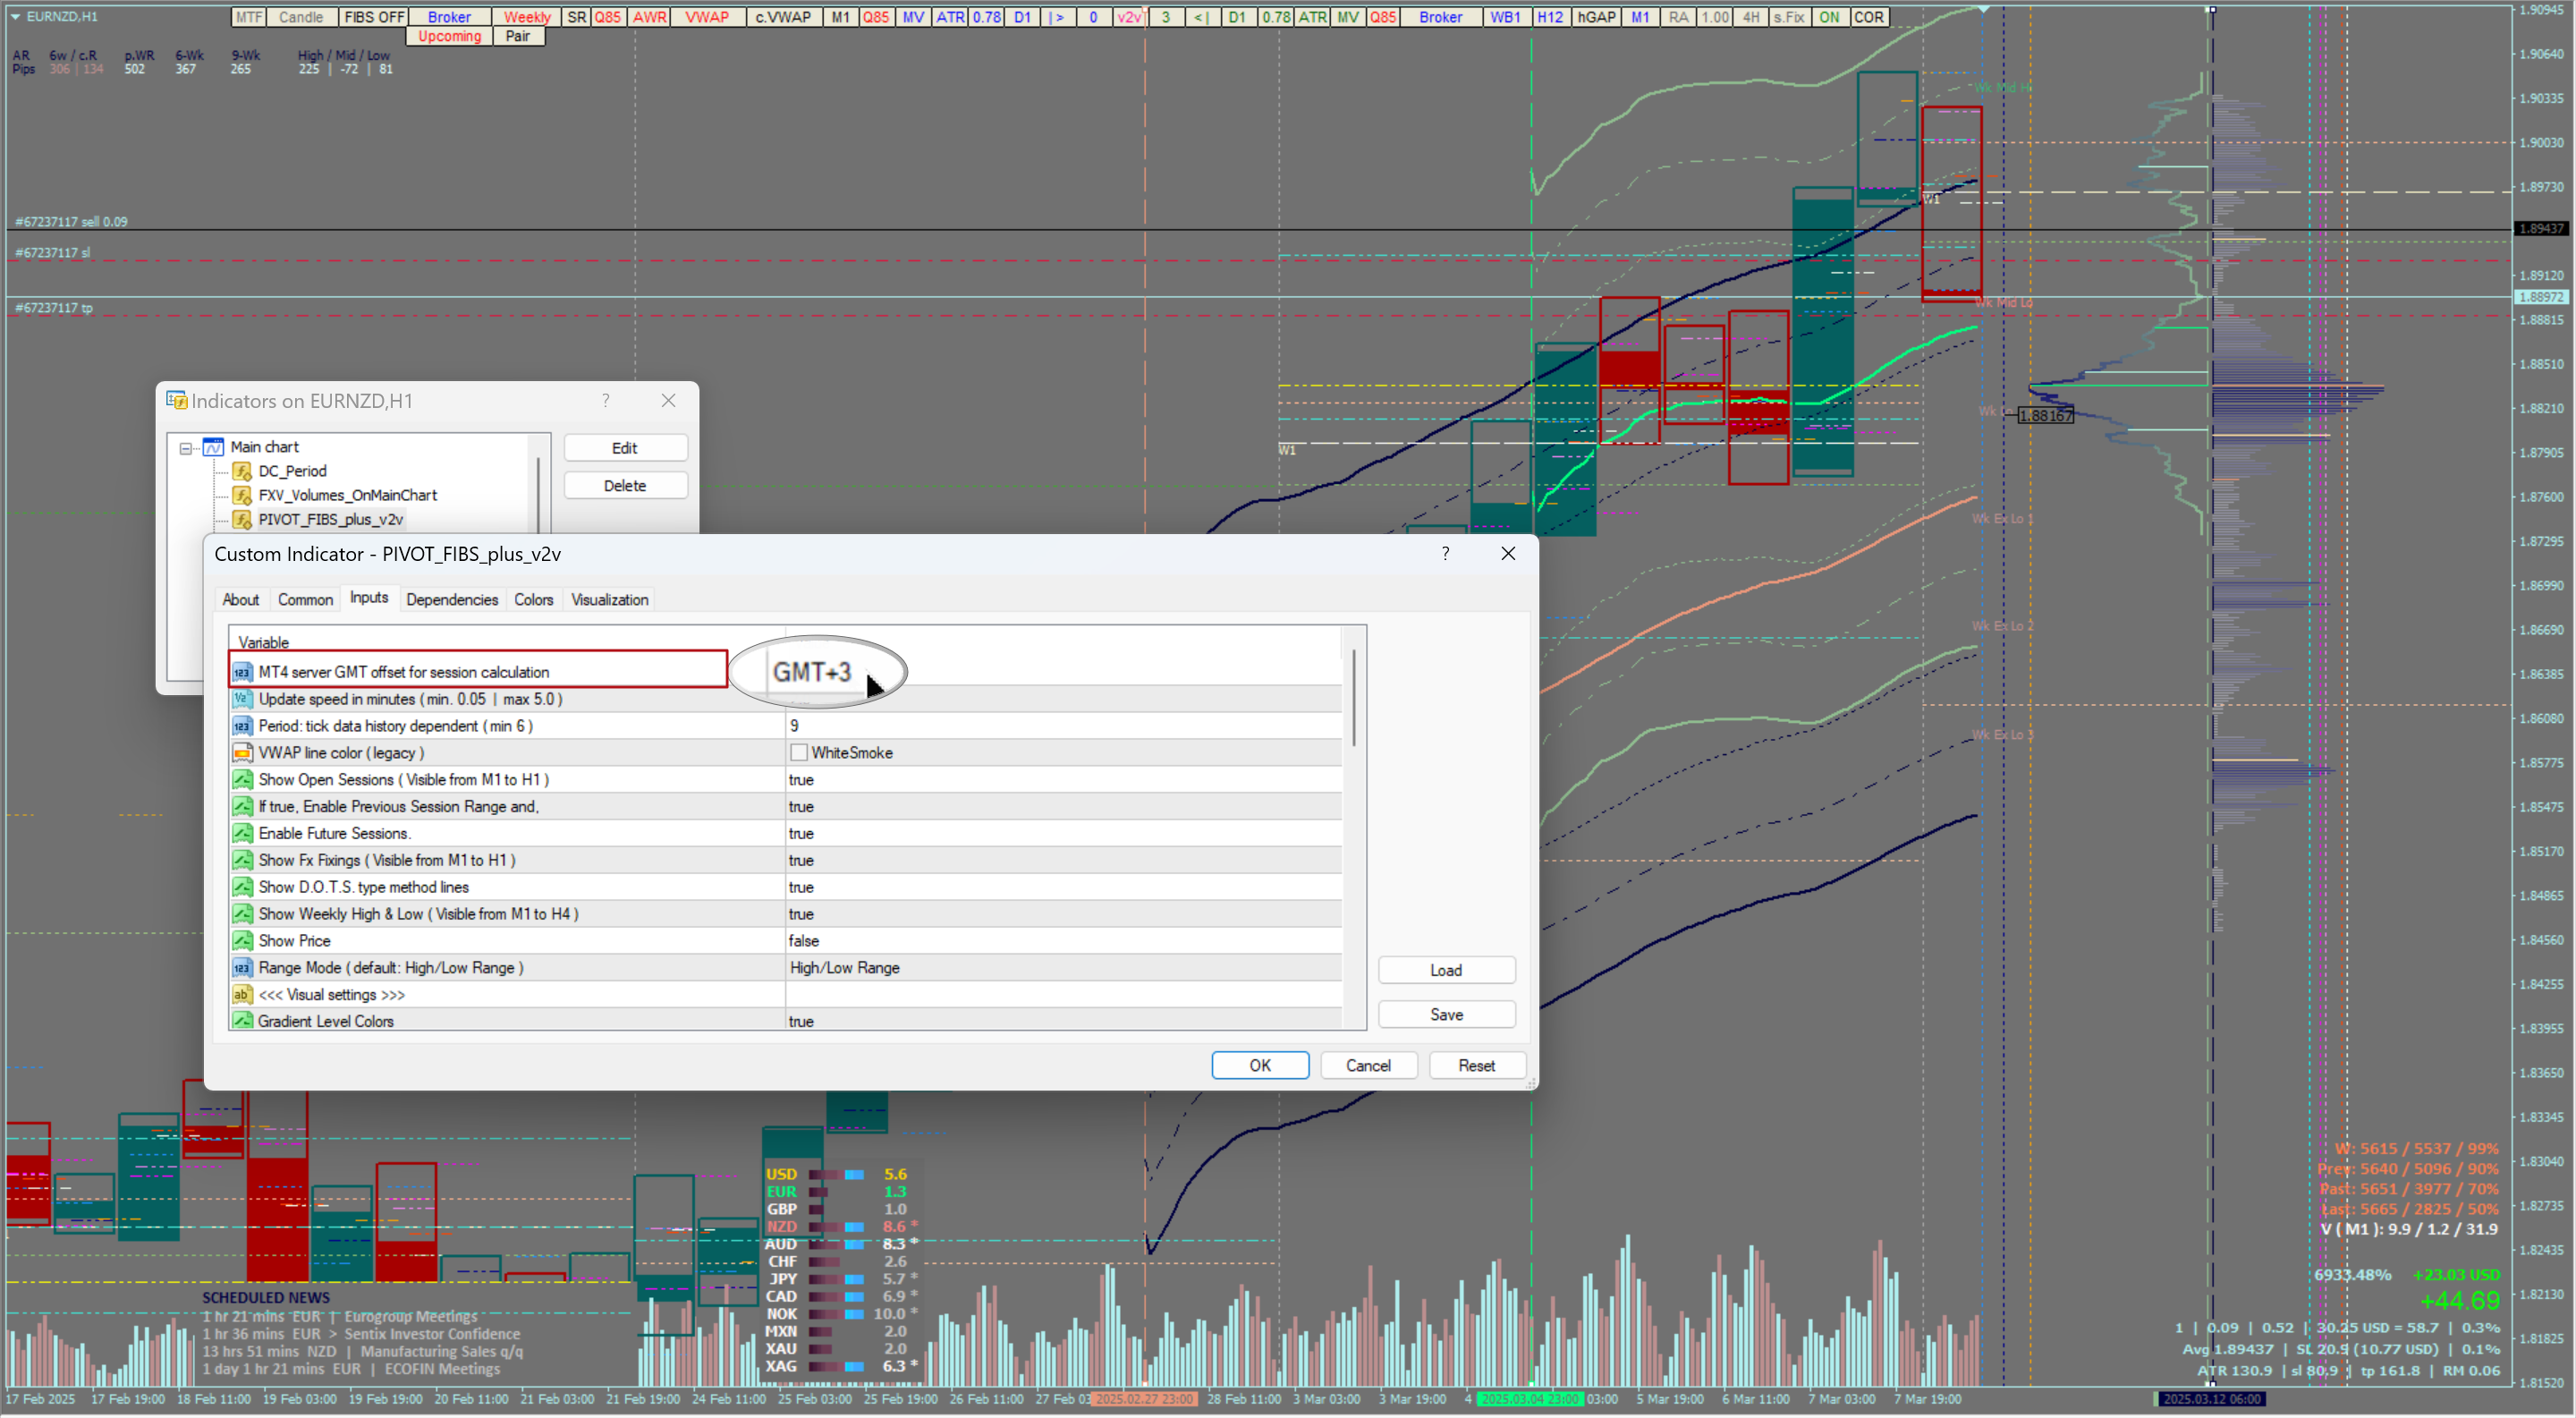This screenshot has height=1418, width=2576.
Task: Open the GMT+3 offset value dropdown
Action: (812, 672)
